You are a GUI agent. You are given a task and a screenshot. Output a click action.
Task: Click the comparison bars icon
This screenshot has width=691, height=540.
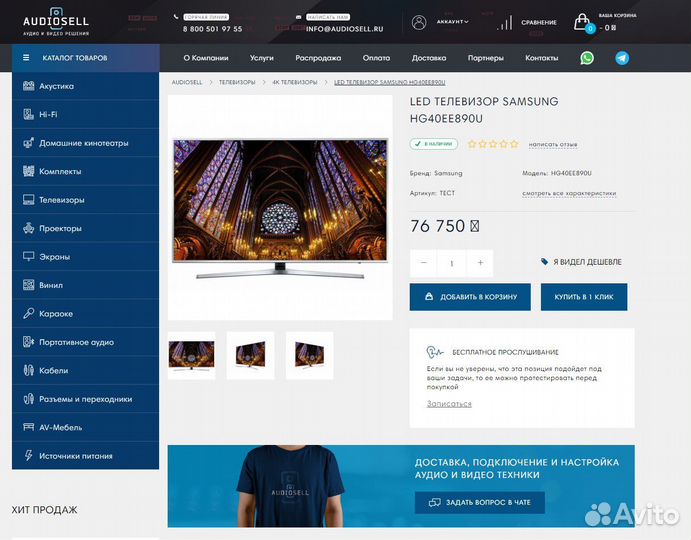point(506,22)
